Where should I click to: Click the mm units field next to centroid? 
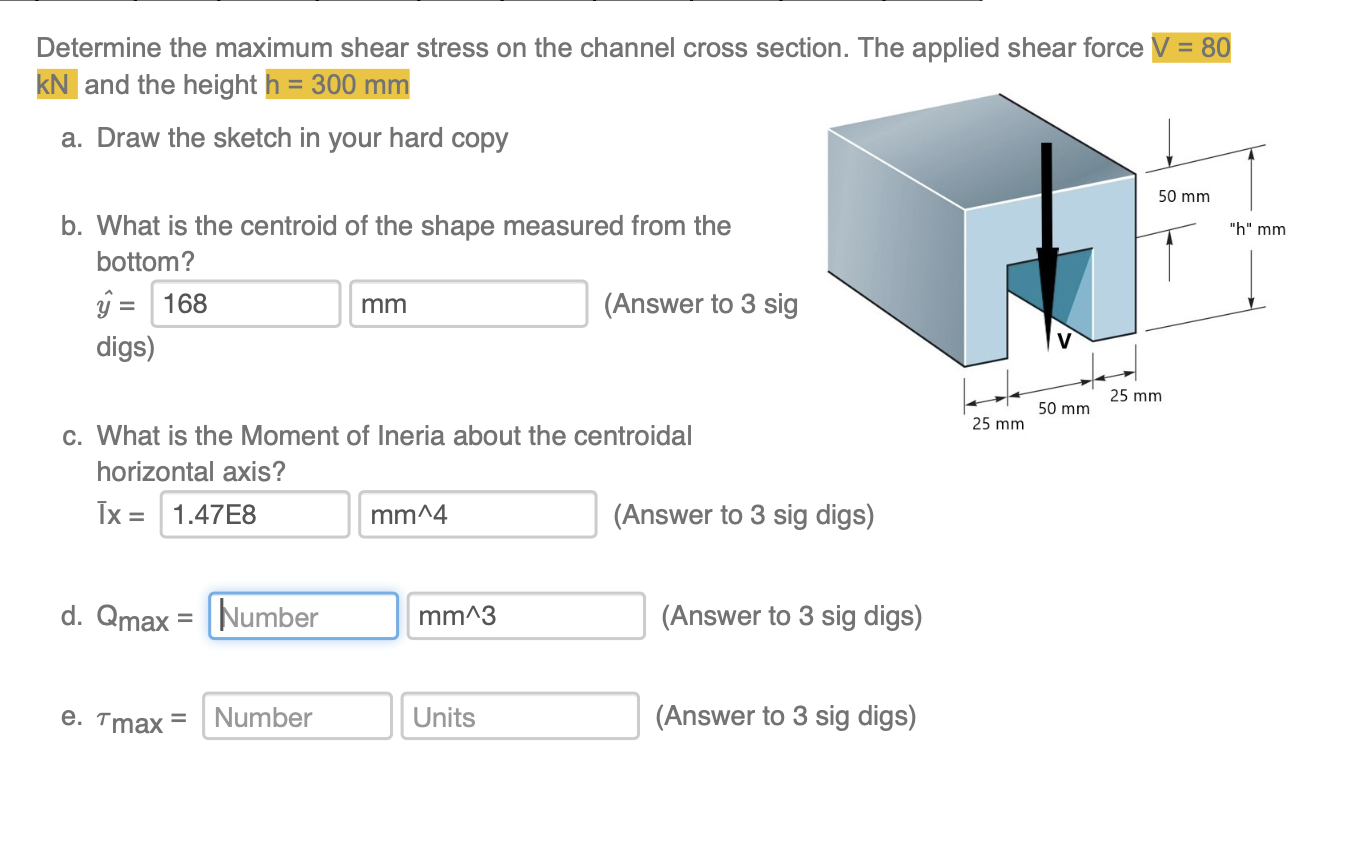468,303
